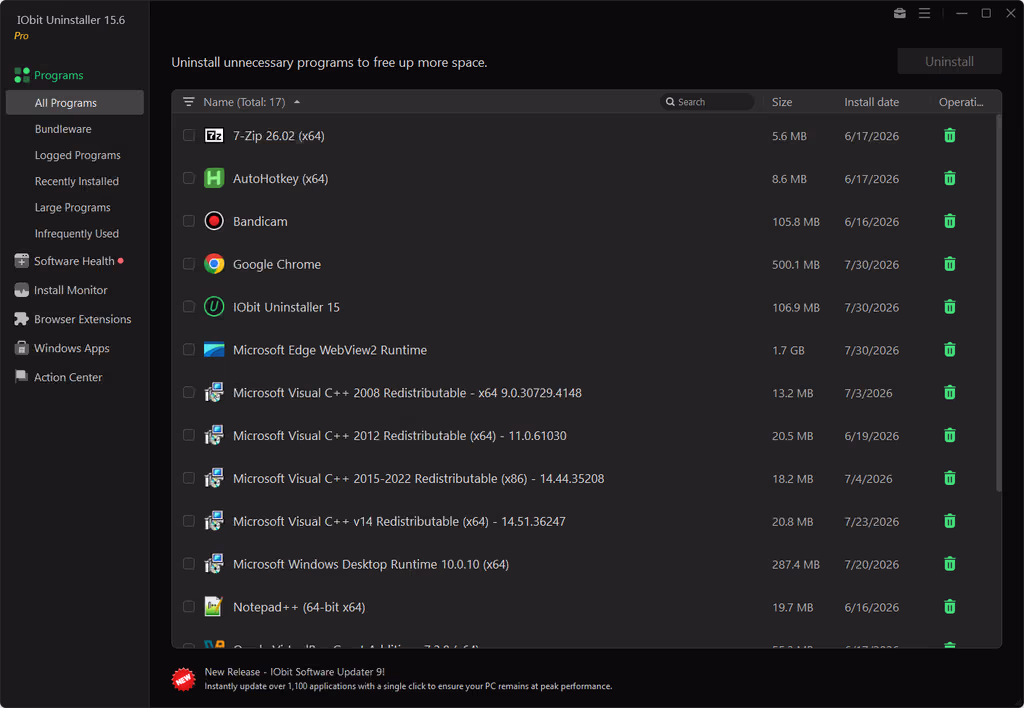Click trash icon in Bandicam row
The height and width of the screenshot is (708, 1024).
[x=950, y=221]
